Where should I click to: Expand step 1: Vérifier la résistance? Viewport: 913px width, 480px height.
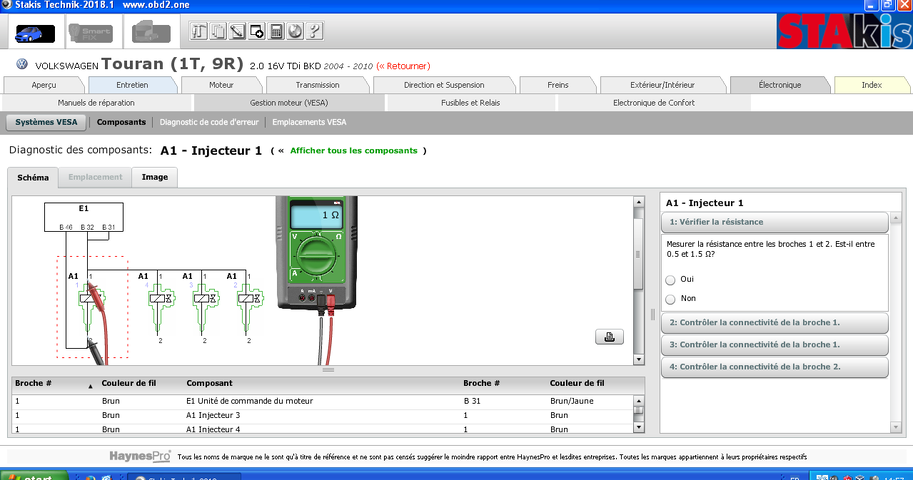774,222
